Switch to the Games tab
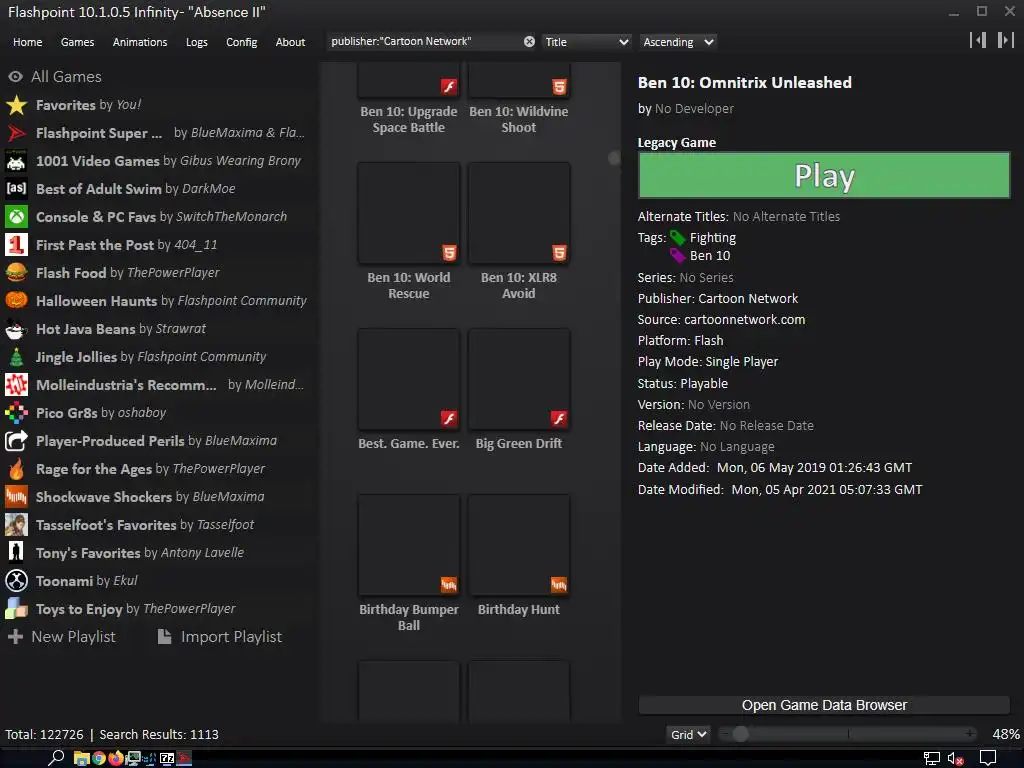Screen dimensions: 1024x768 (x=77, y=42)
